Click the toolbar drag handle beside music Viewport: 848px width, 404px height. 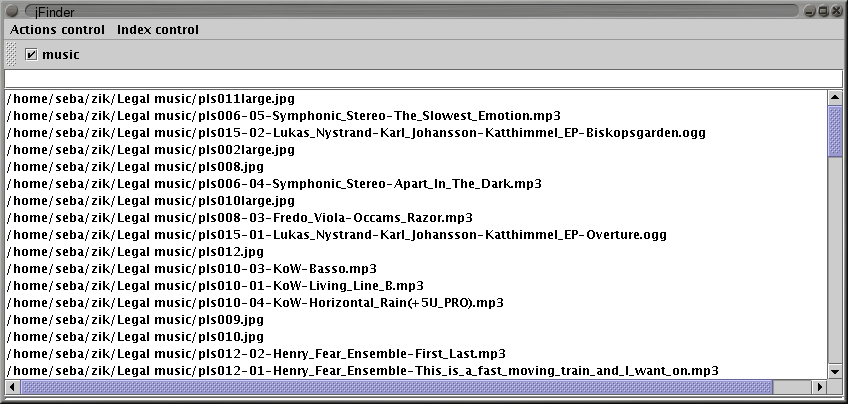point(11,55)
